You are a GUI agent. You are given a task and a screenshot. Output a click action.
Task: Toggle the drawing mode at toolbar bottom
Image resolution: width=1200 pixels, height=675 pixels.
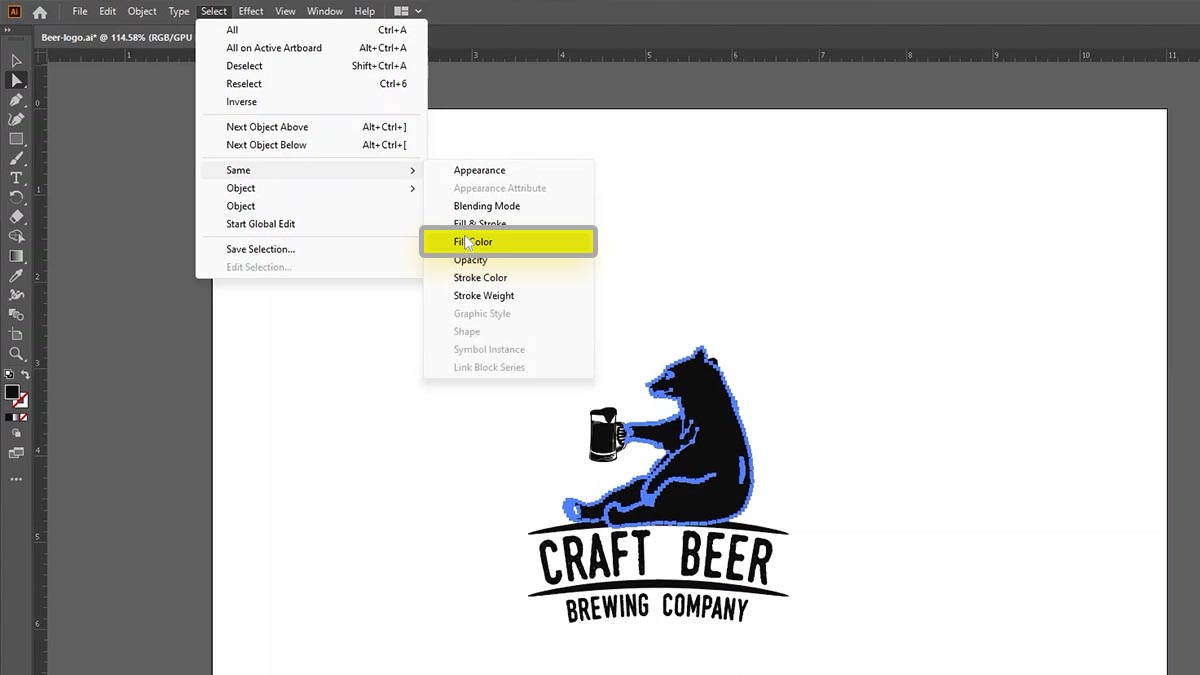coord(16,432)
